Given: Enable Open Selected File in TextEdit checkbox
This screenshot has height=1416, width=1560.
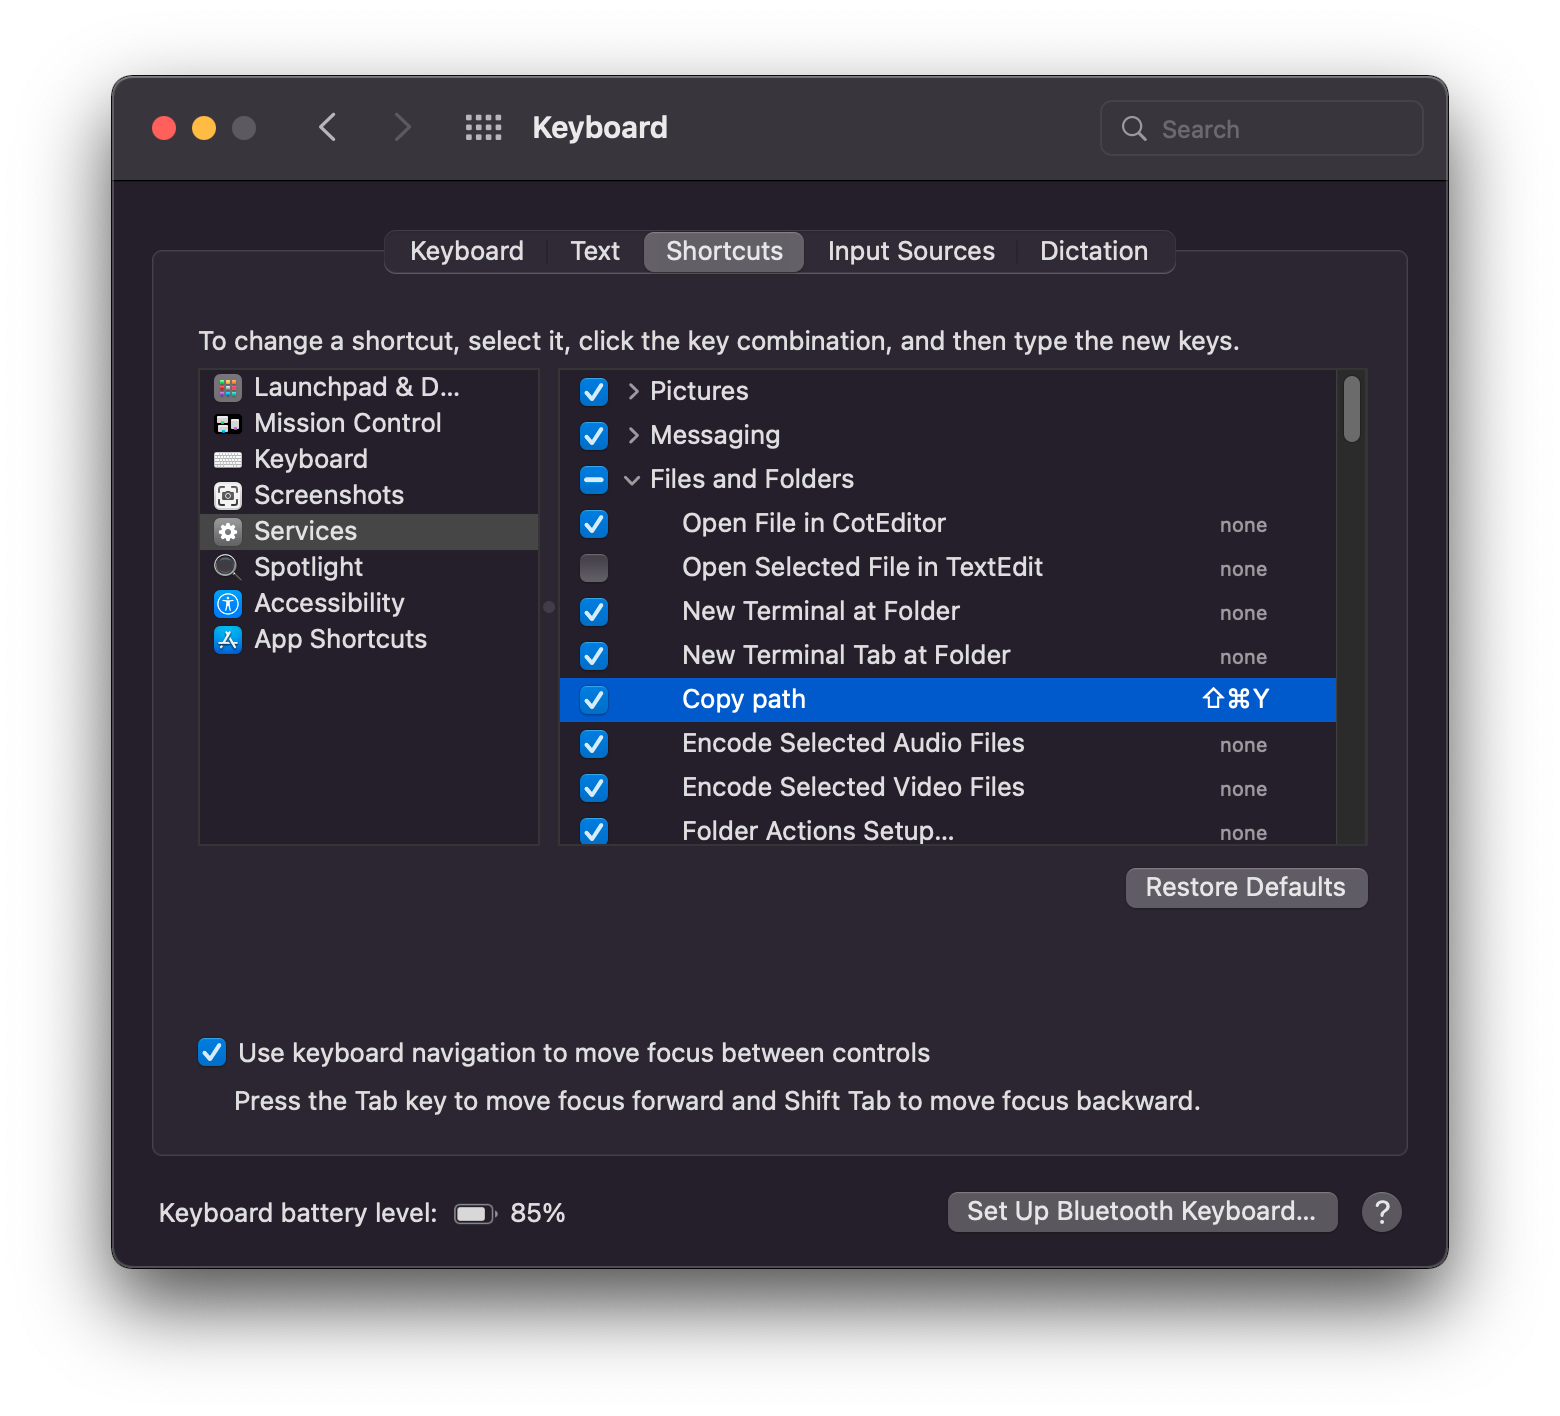Looking at the screenshot, I should [594, 568].
